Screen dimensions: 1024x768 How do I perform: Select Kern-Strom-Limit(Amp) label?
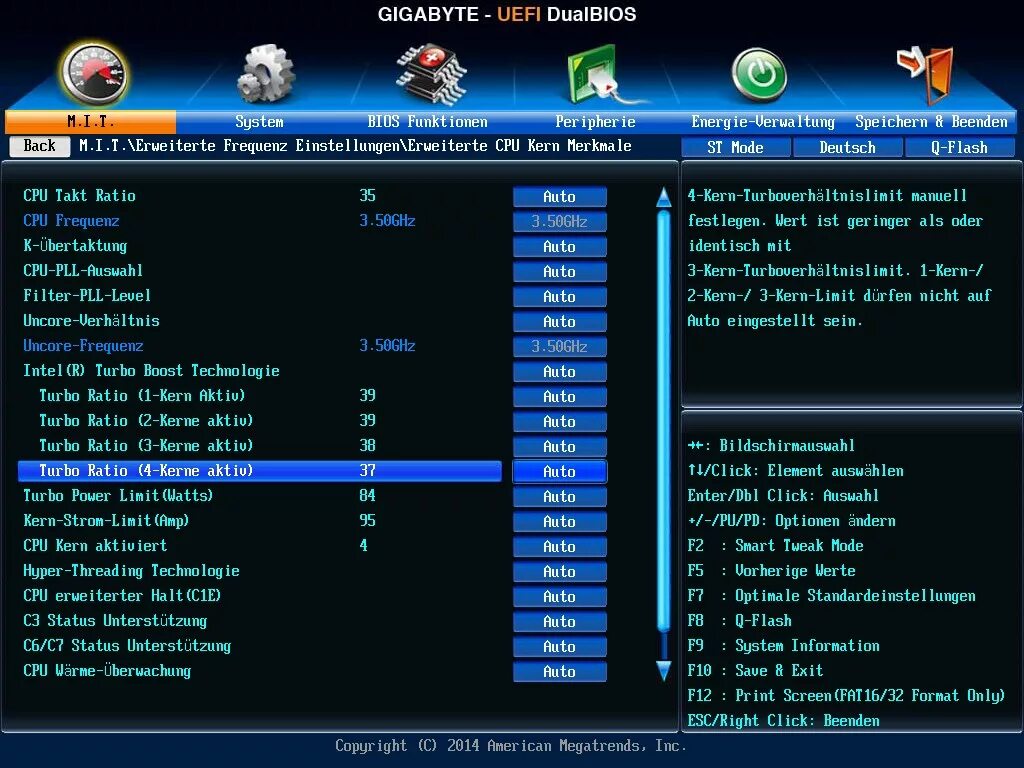pos(106,520)
